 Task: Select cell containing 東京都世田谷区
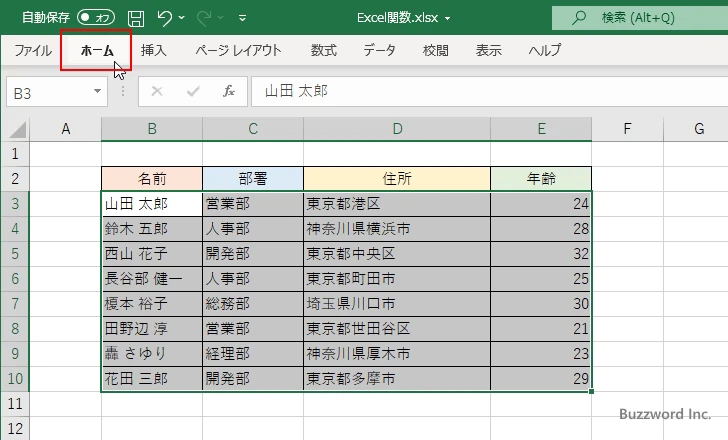pos(397,329)
